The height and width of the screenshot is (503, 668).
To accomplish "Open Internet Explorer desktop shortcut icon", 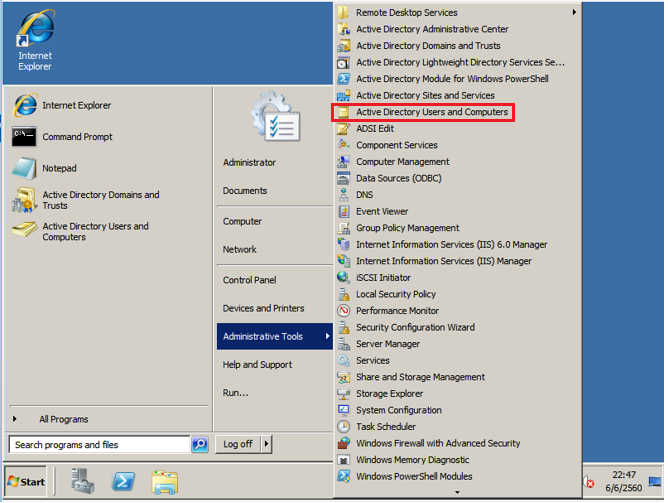I will 35,28.
